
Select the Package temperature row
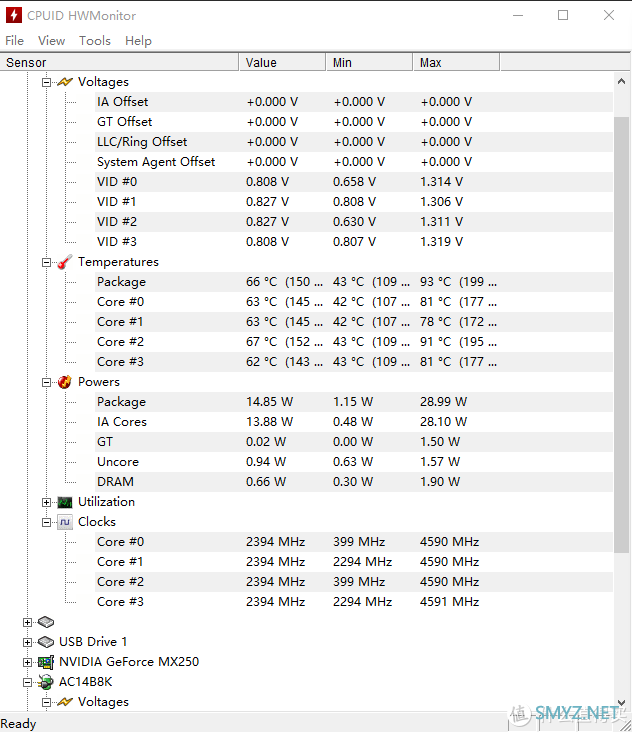354,282
